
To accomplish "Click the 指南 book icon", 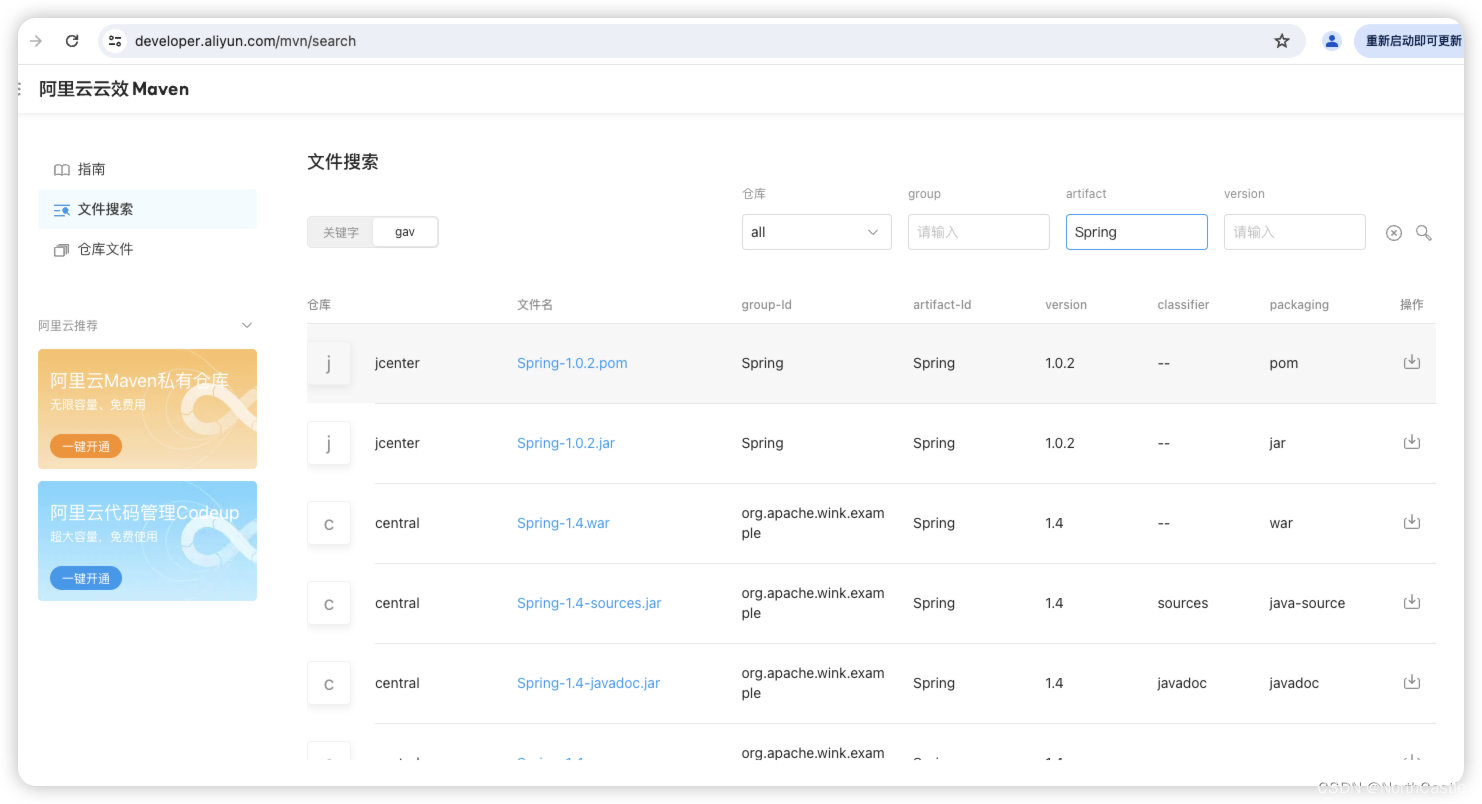I will click(x=62, y=170).
